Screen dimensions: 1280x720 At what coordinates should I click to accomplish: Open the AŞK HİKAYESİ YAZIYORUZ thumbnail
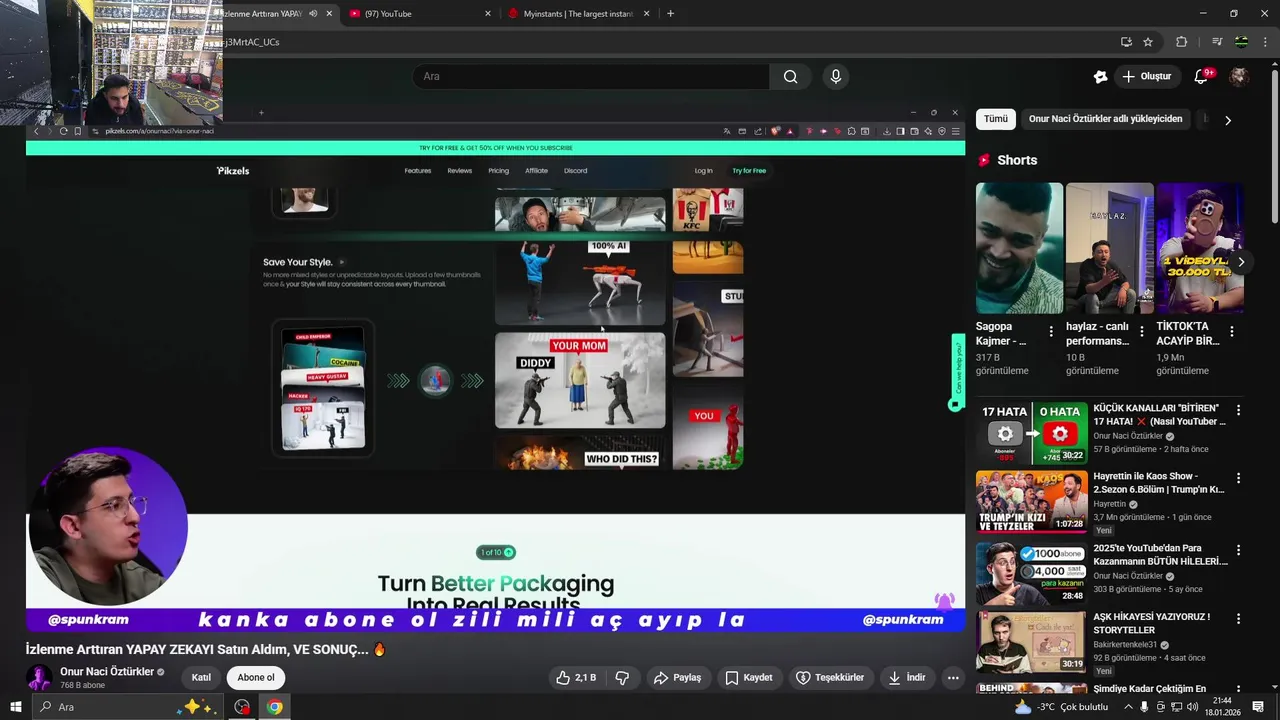[1031, 642]
